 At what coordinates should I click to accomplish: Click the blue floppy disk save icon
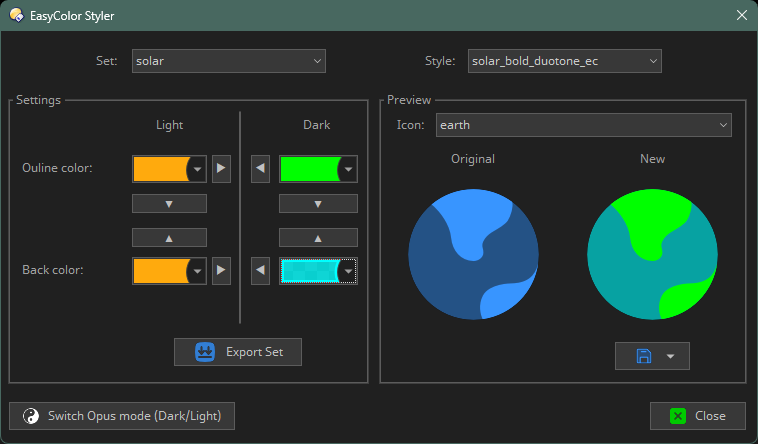pos(643,356)
